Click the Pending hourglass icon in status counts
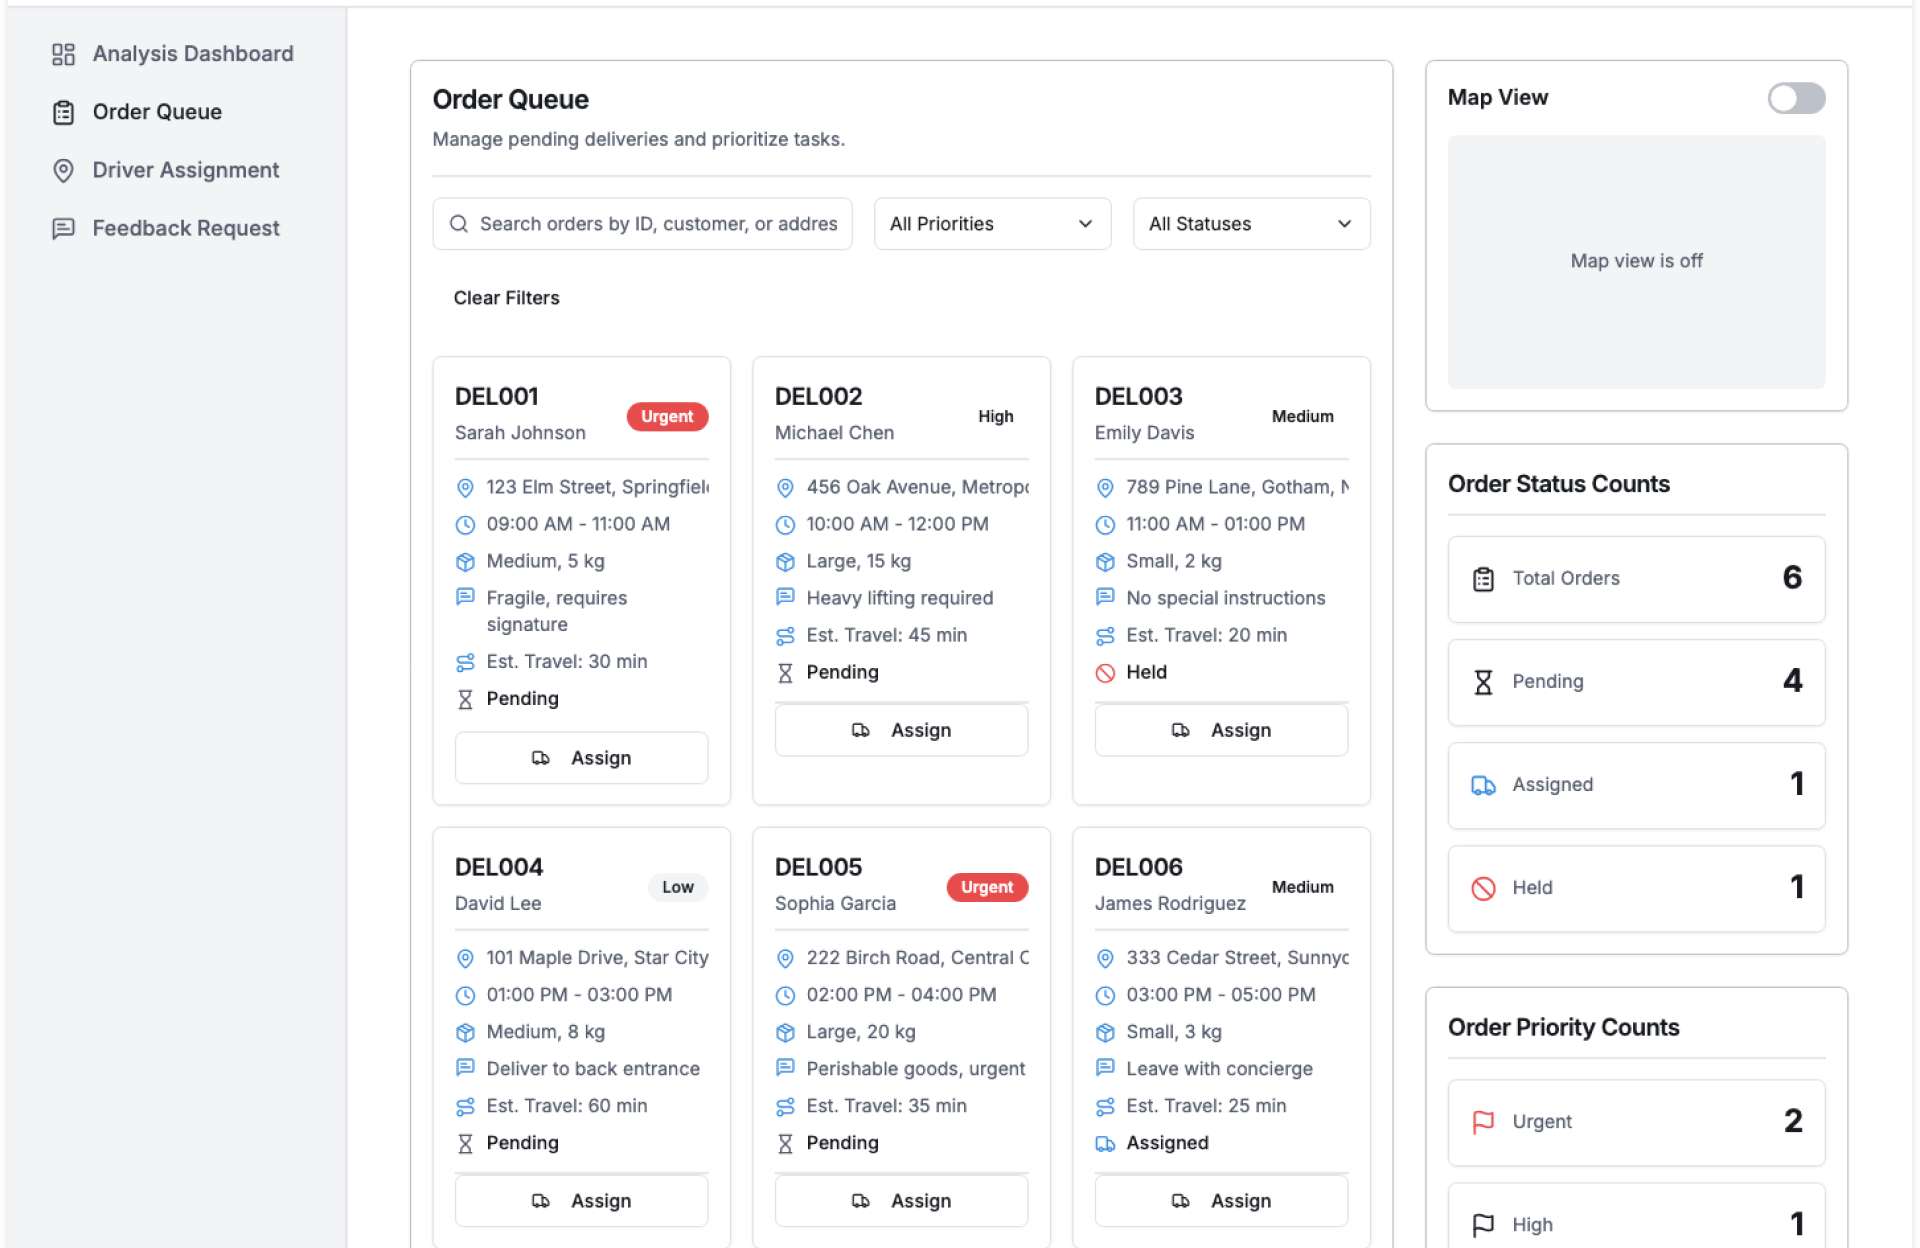The height and width of the screenshot is (1248, 1920). point(1483,682)
